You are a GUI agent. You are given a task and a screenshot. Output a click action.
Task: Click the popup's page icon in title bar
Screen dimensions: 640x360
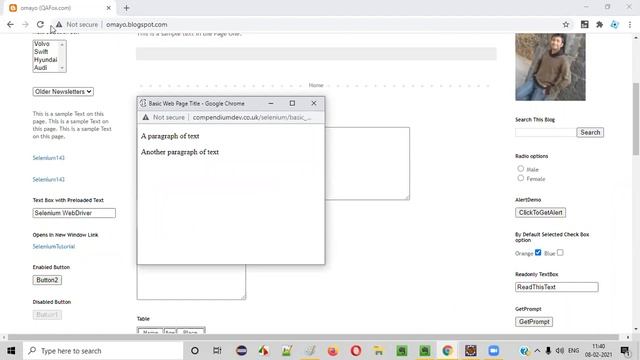pyautogui.click(x=143, y=103)
